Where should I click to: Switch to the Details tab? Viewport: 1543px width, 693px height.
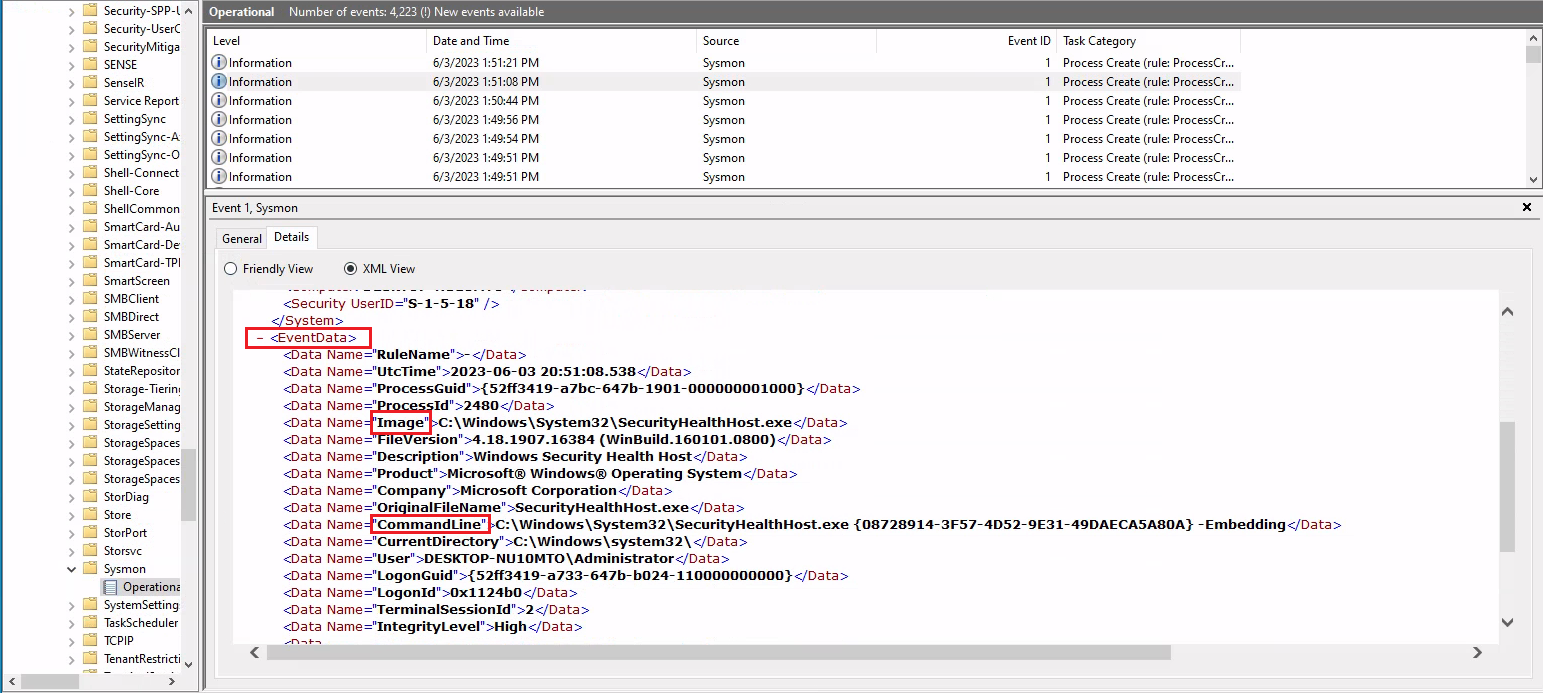click(x=291, y=238)
